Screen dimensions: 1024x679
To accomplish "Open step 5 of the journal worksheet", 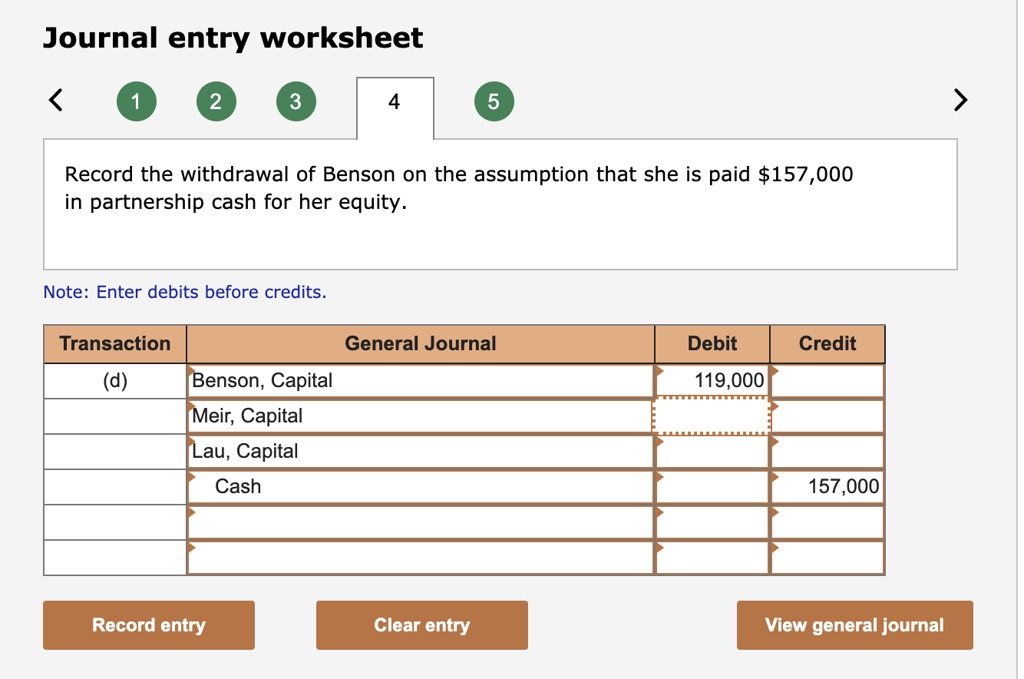I will pyautogui.click(x=492, y=100).
